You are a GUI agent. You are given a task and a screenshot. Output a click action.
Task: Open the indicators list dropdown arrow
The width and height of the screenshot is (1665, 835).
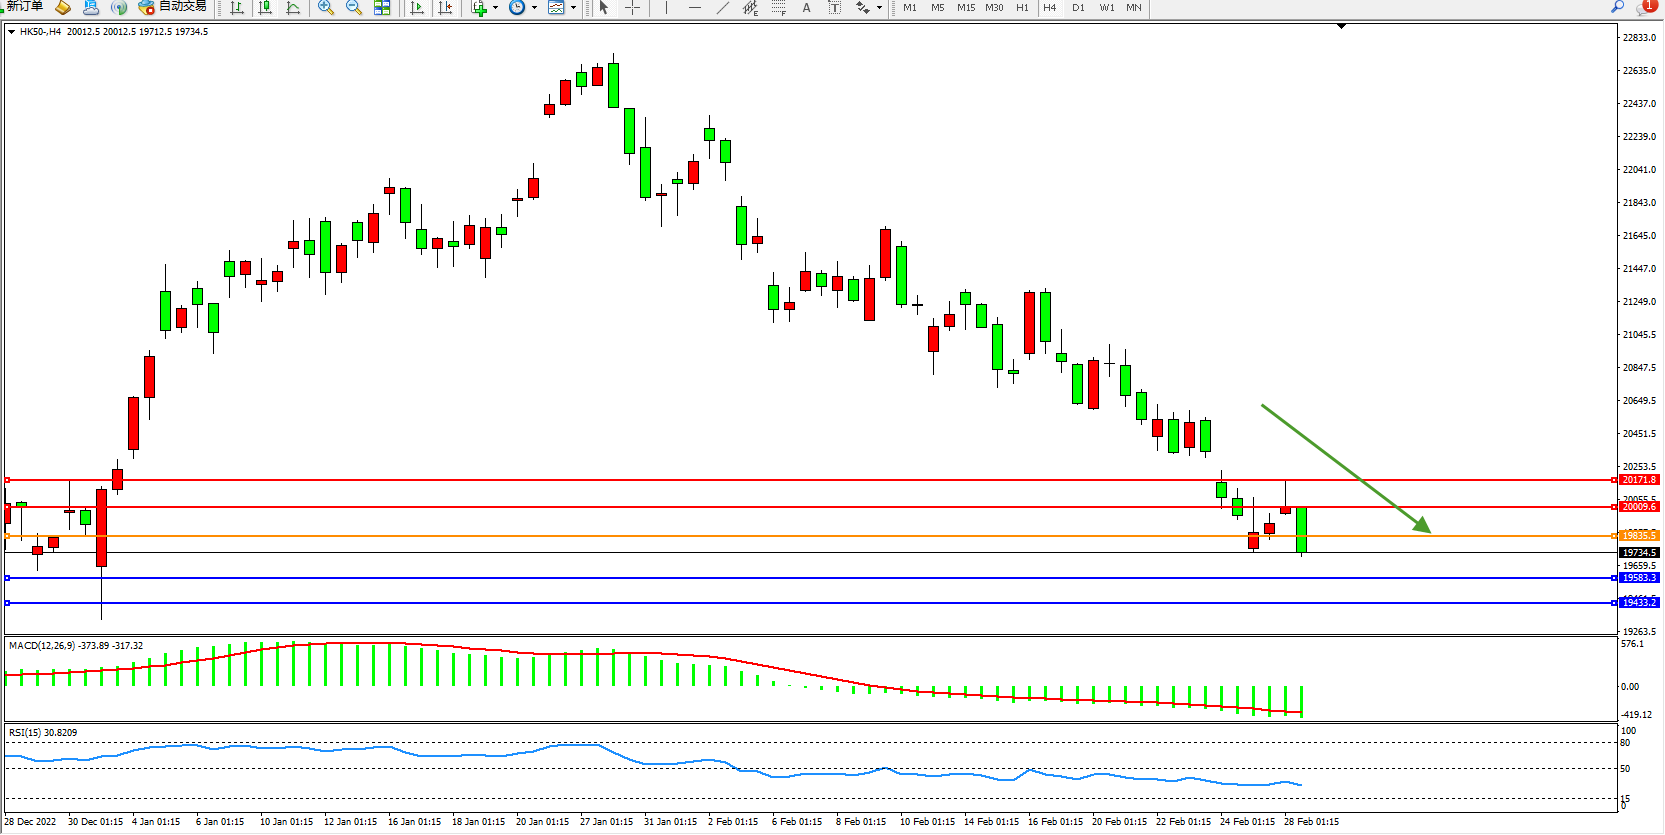click(495, 8)
